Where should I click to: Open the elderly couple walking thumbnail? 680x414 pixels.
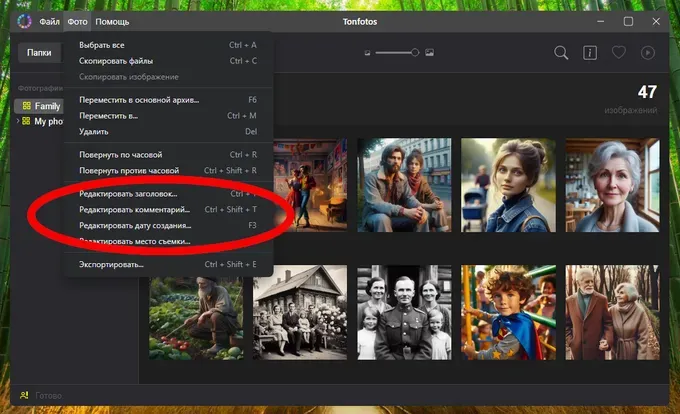click(612, 313)
